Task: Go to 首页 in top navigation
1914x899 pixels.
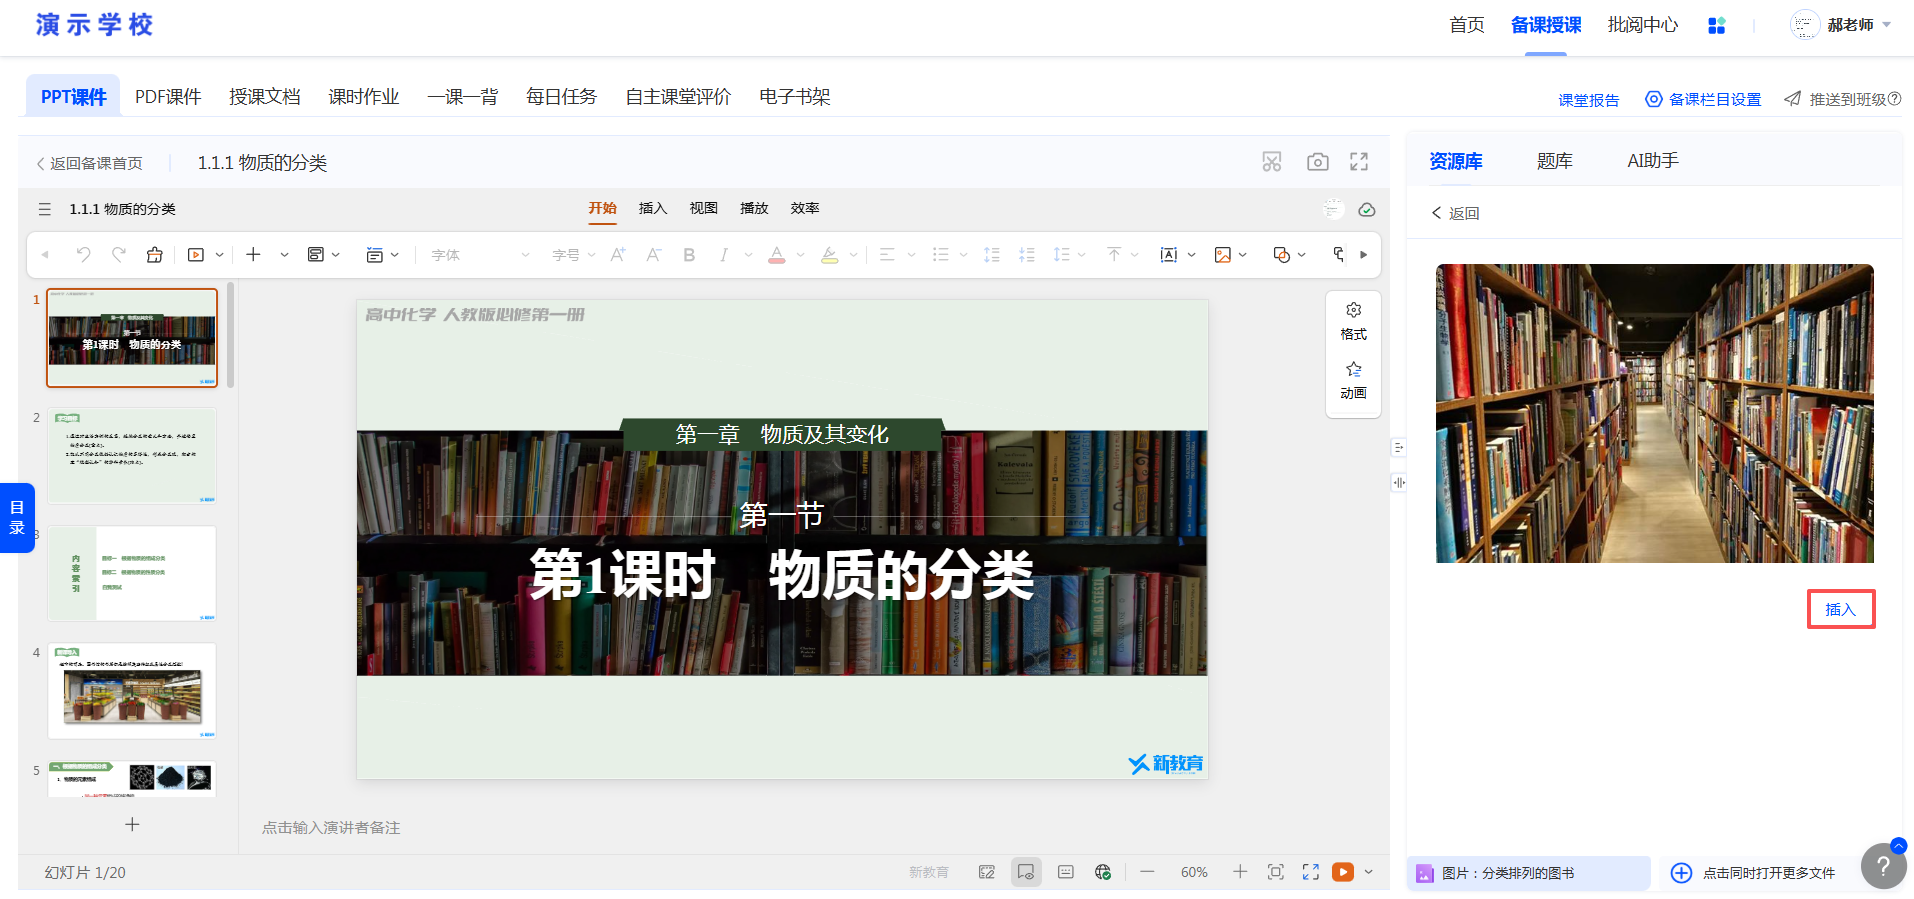Action: (1467, 25)
